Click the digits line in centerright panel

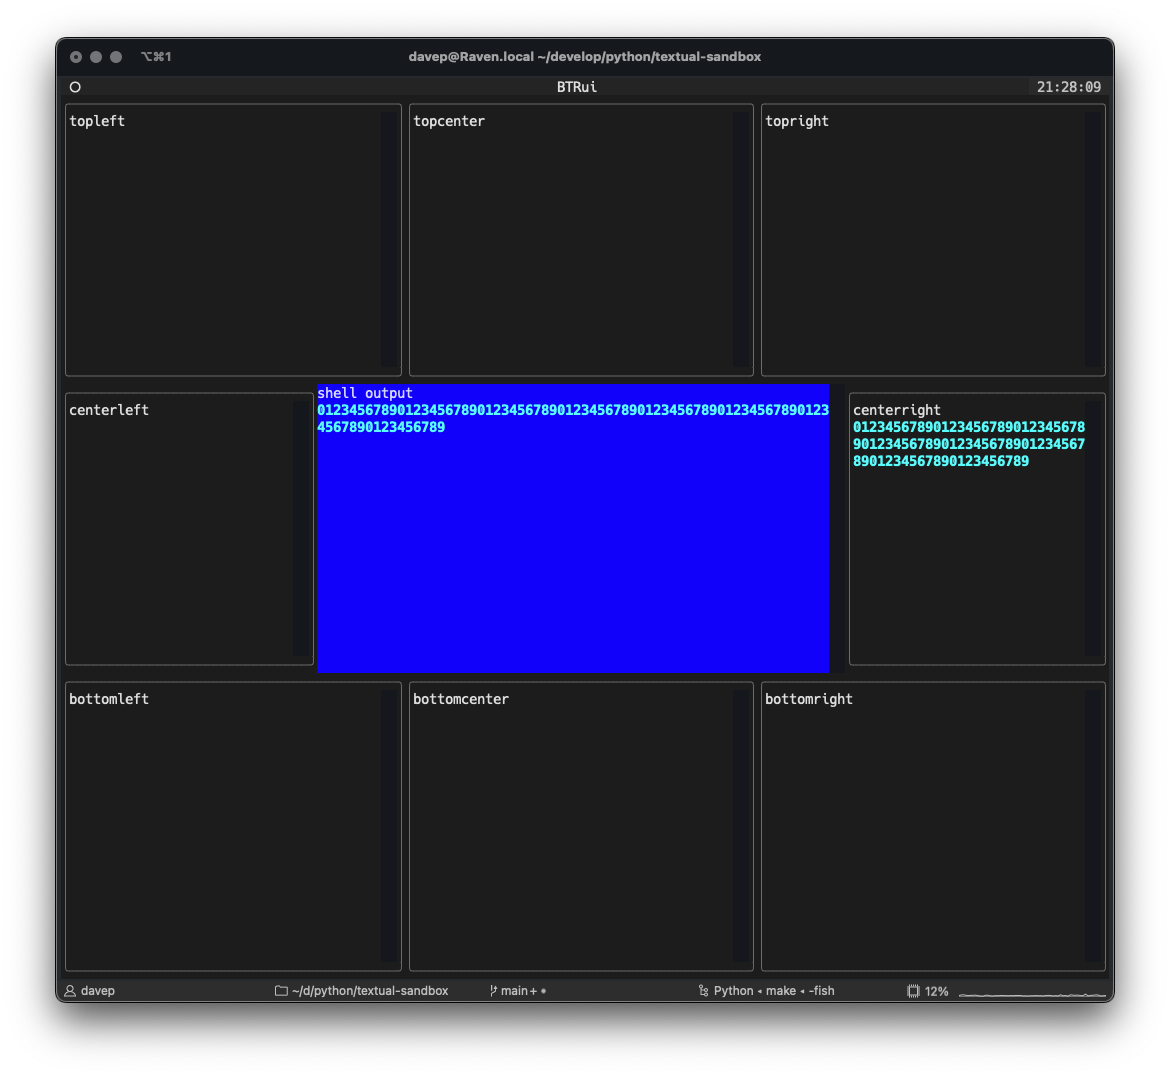tap(969, 444)
